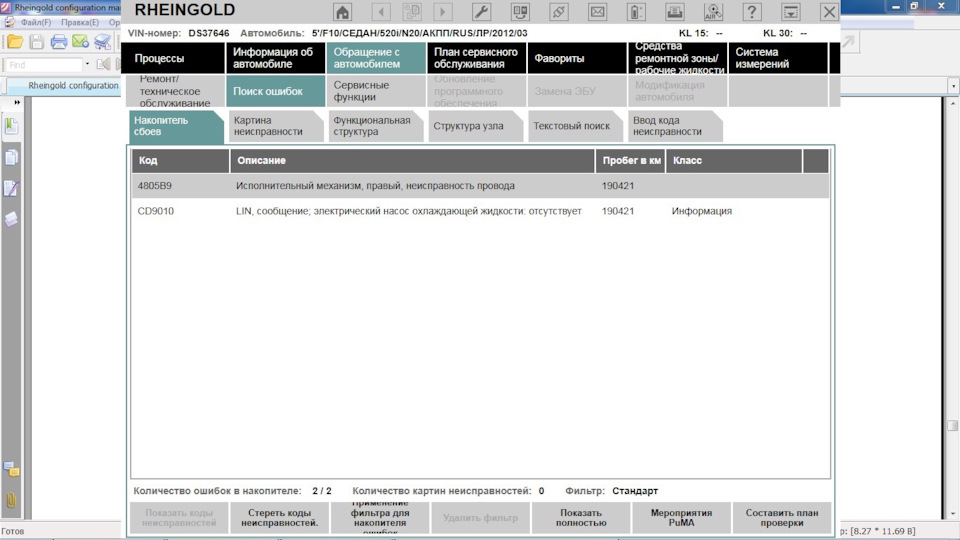Open the Система измерений tab
This screenshot has width=960, height=540.
[x=778, y=58]
